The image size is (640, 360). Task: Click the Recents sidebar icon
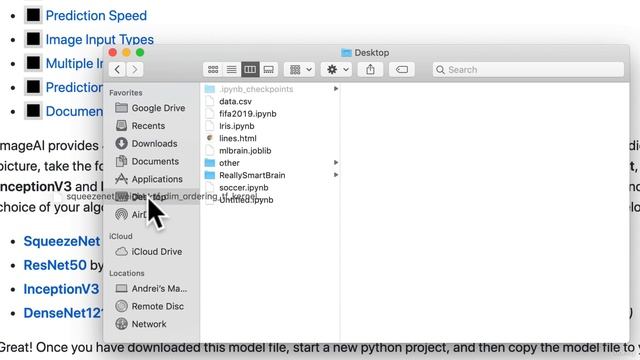[x=121, y=125]
